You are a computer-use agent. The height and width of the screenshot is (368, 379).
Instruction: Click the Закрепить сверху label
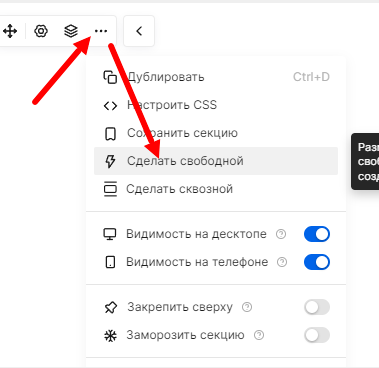[180, 307]
